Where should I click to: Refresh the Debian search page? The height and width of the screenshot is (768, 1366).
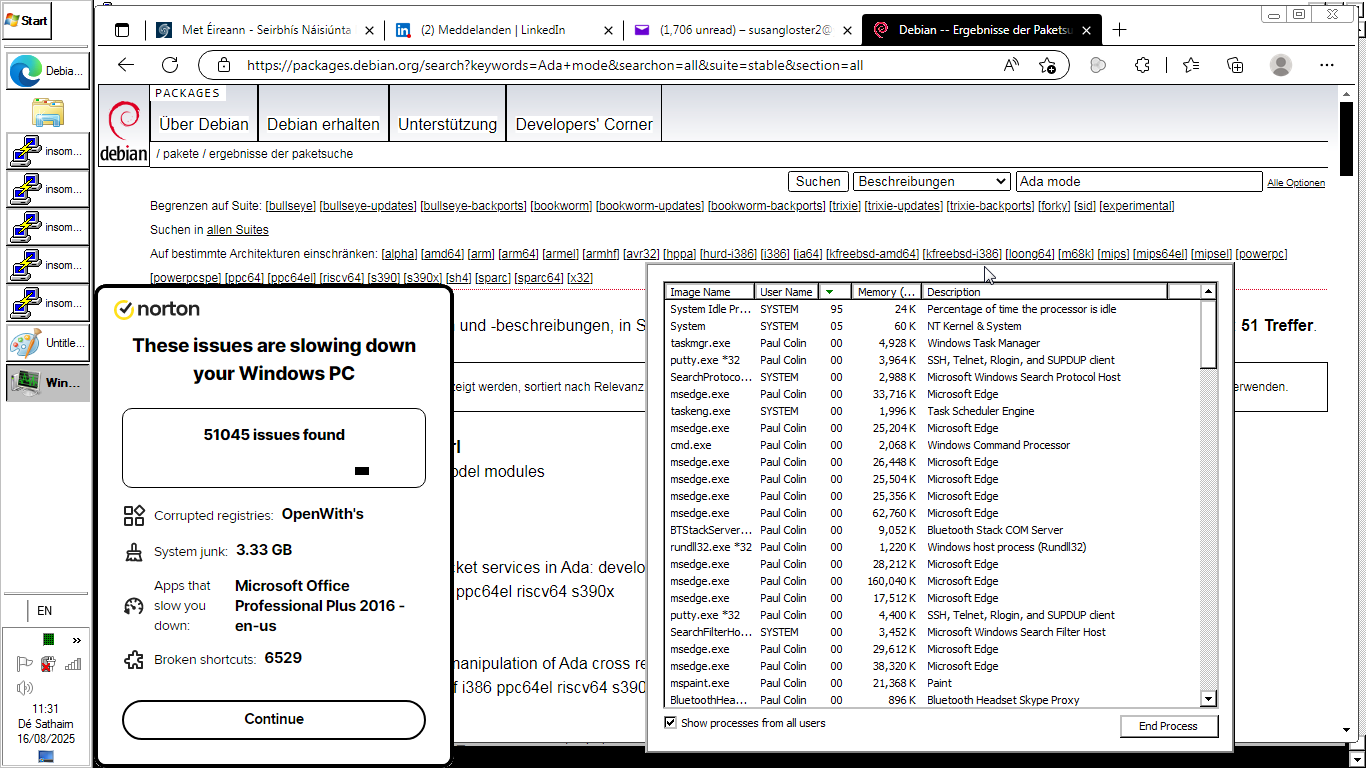point(170,65)
